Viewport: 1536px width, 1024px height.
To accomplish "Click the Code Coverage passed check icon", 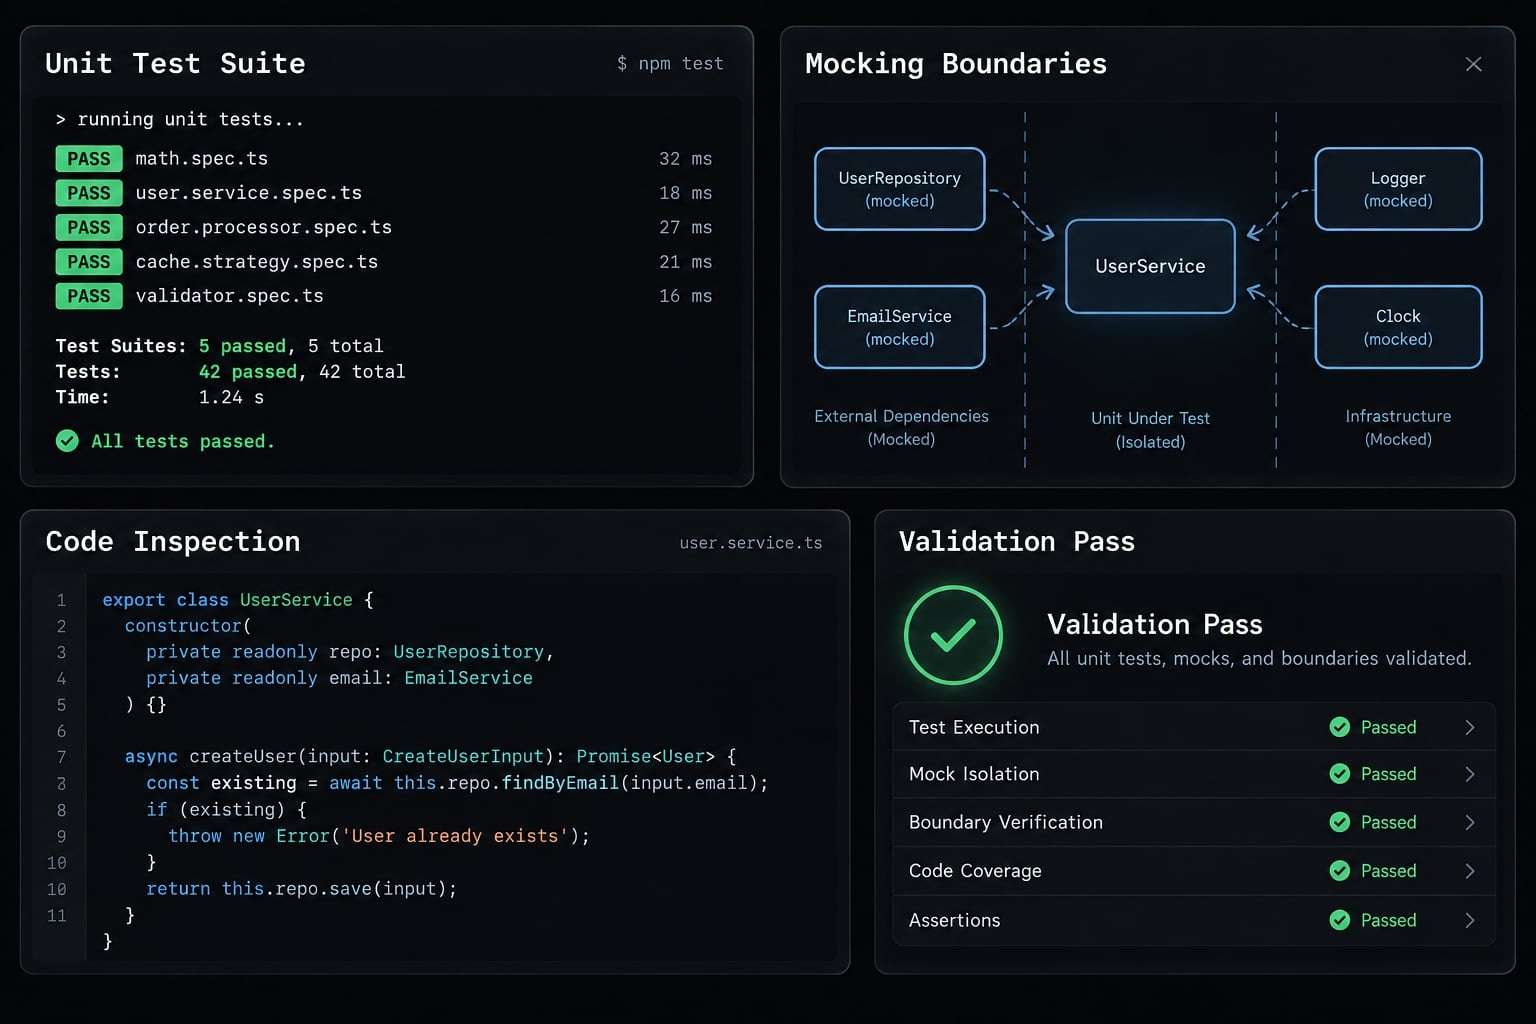I will (1340, 871).
